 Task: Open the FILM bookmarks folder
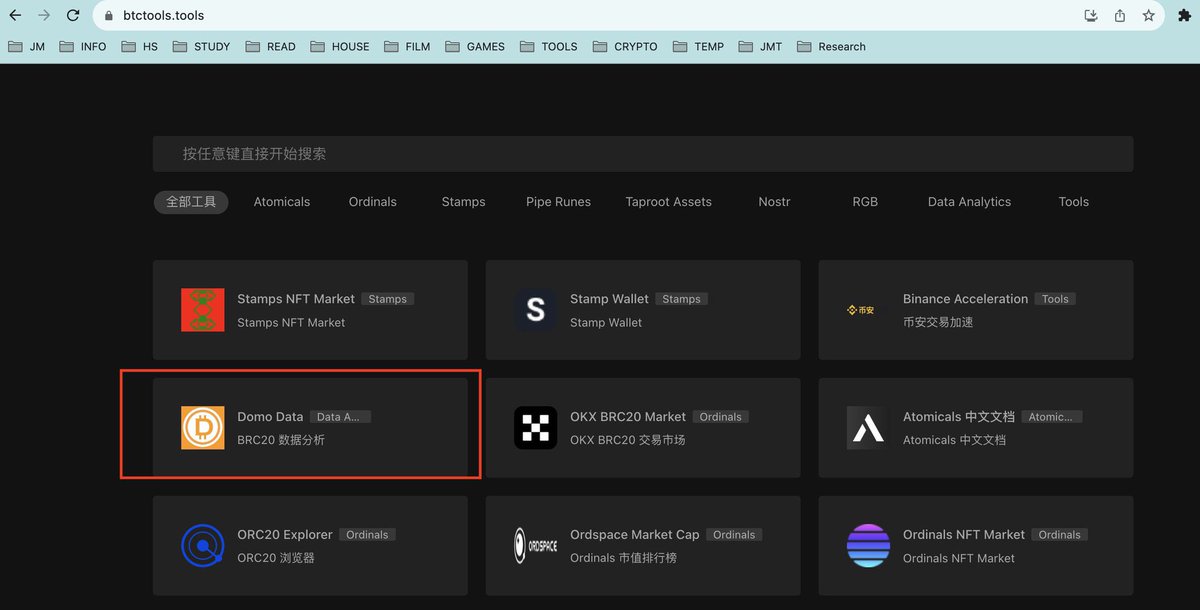[x=407, y=46]
